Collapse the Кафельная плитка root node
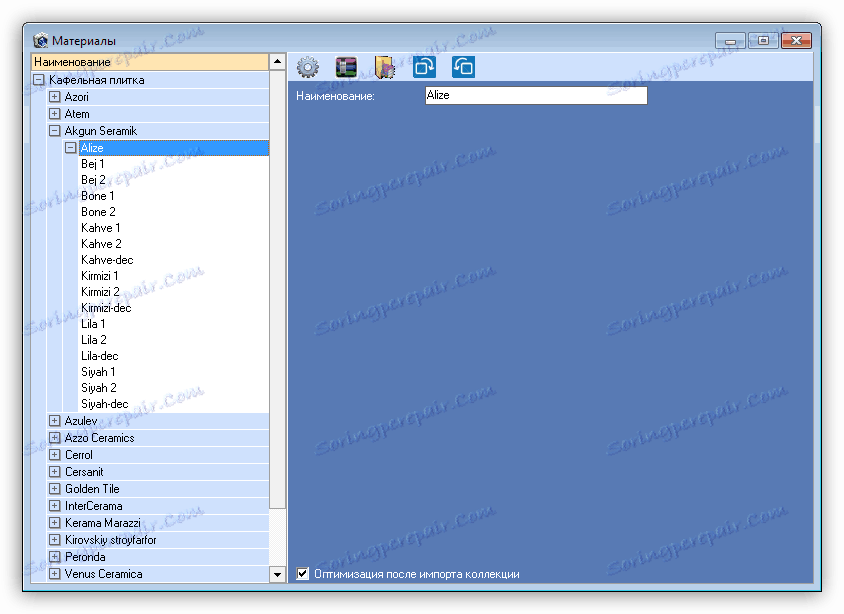 point(39,80)
